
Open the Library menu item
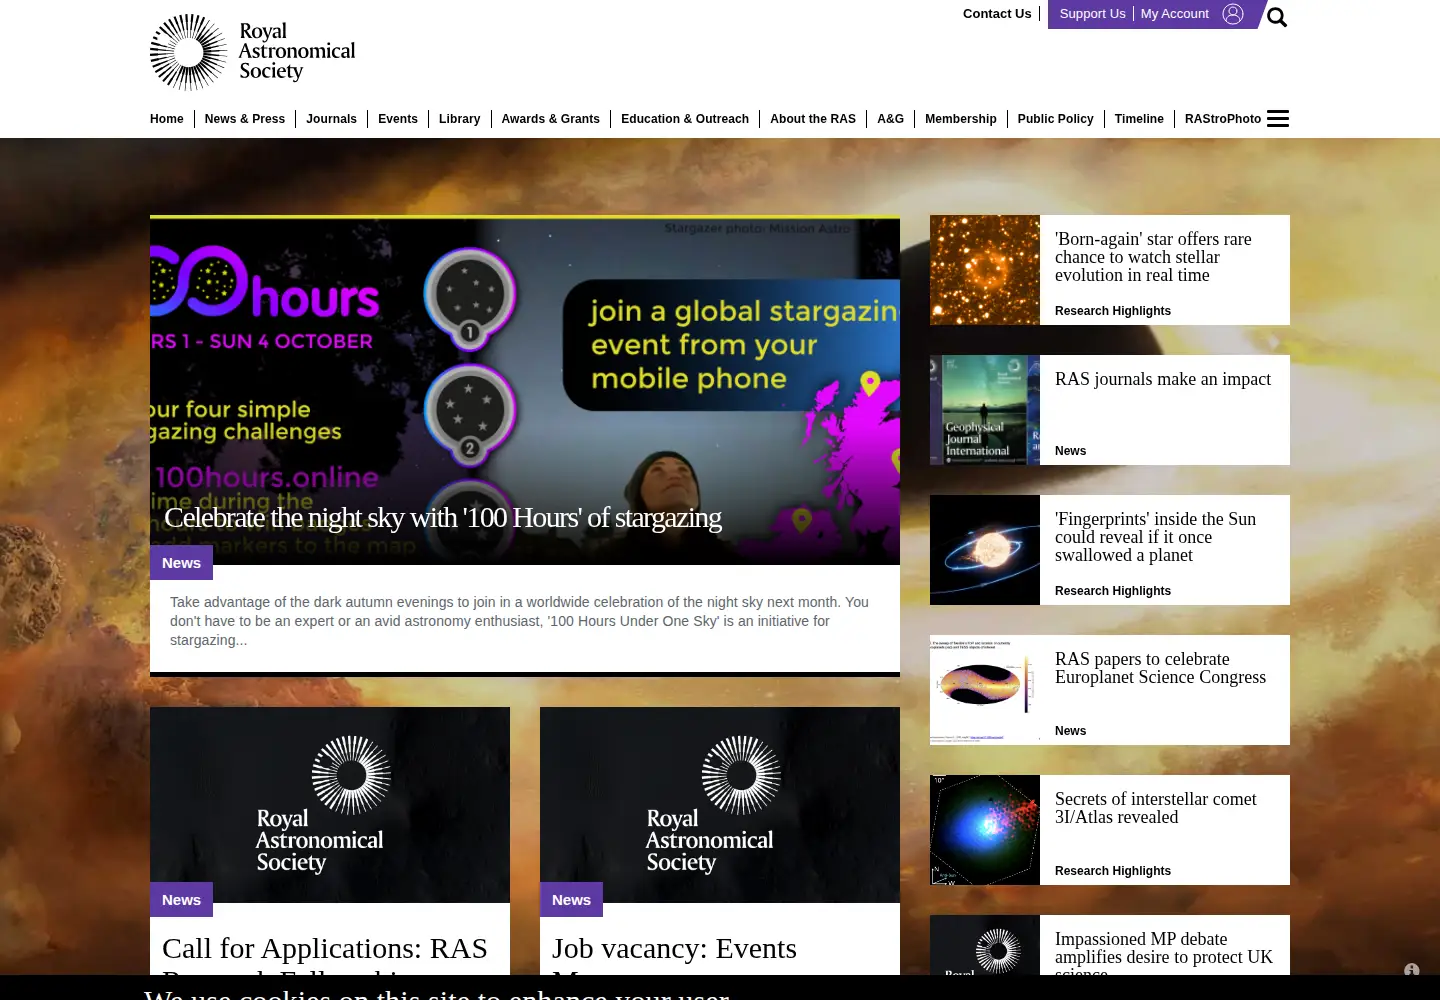coord(459,119)
